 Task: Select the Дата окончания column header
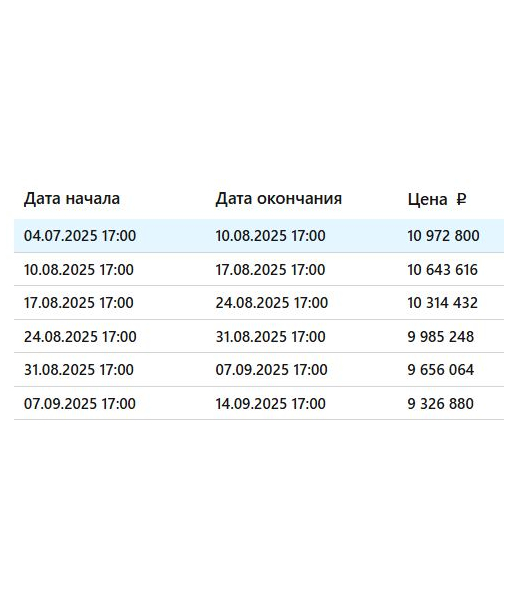pyautogui.click(x=279, y=199)
